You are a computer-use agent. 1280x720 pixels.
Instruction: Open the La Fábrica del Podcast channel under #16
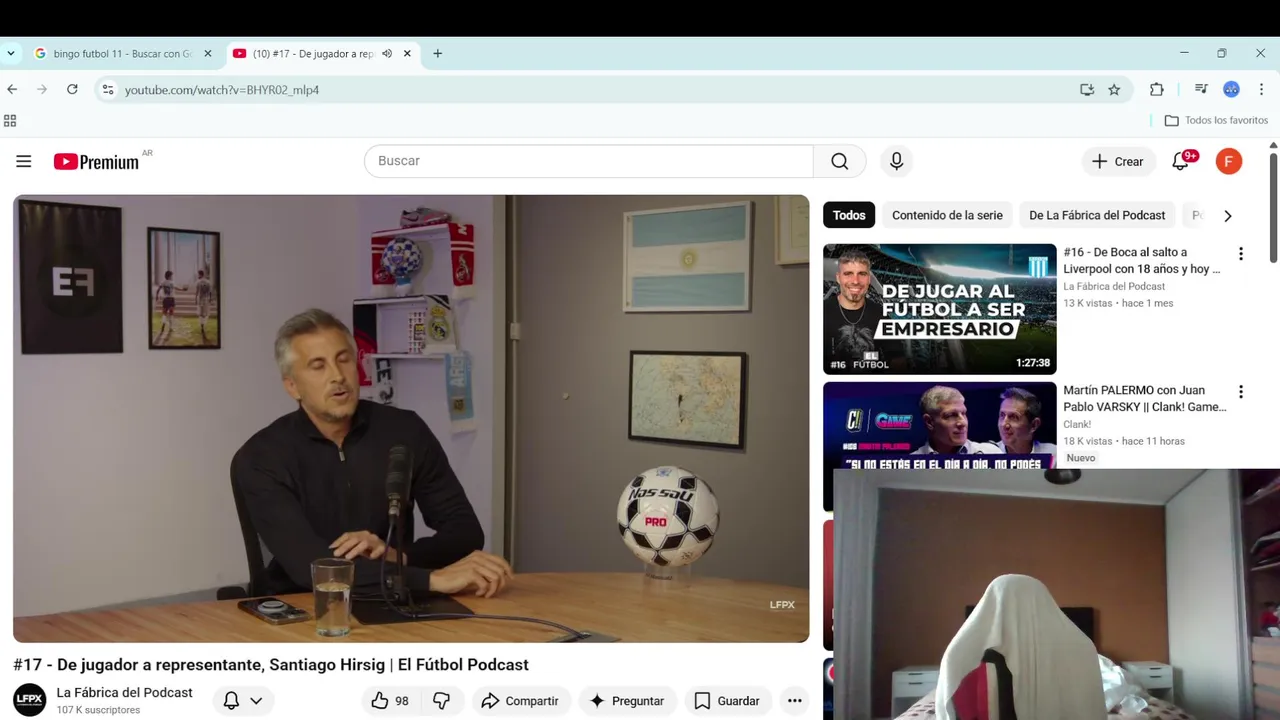[1114, 286]
